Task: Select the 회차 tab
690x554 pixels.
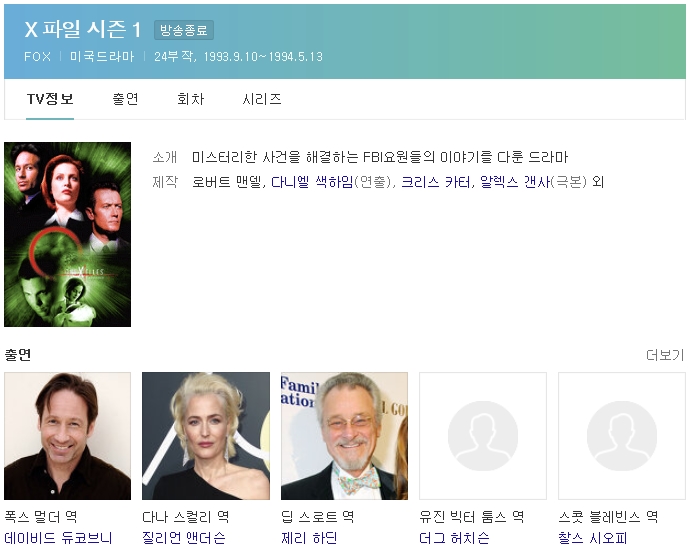Action: (x=190, y=99)
